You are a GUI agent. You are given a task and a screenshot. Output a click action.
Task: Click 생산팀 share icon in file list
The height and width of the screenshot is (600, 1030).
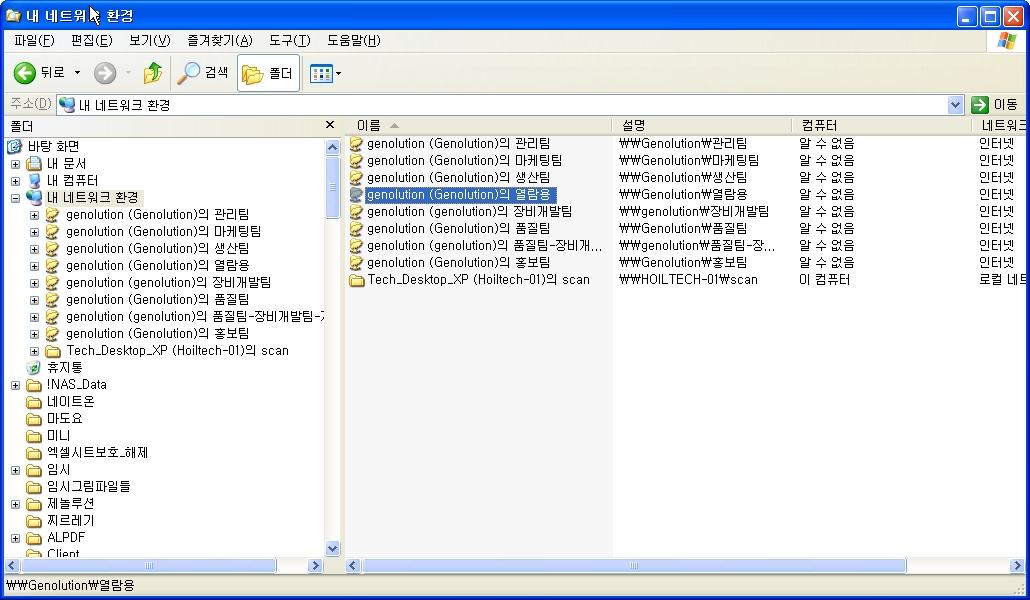coord(356,177)
